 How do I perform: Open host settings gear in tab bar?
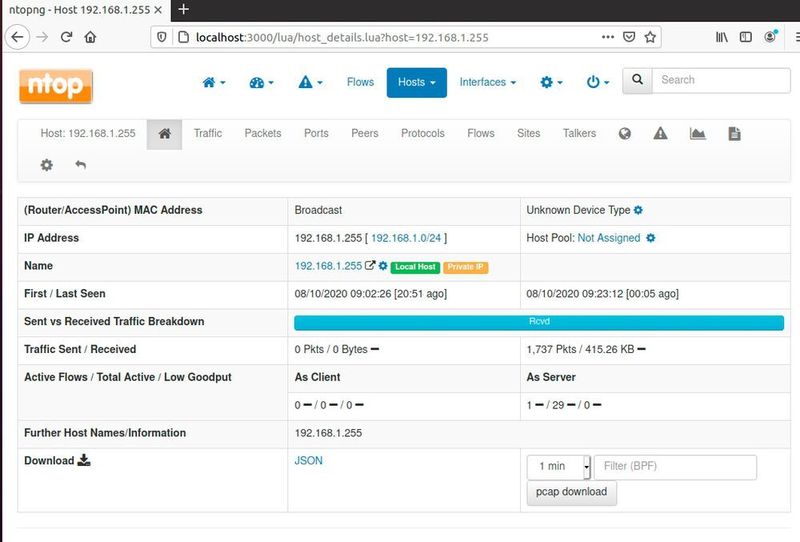(x=46, y=165)
